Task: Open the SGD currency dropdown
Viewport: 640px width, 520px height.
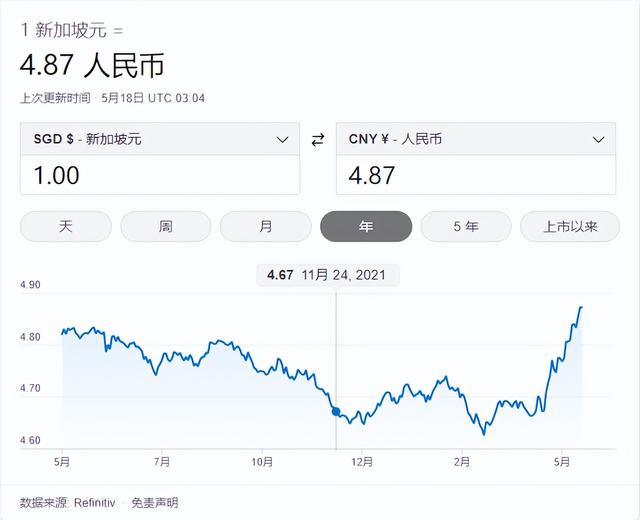Action: (x=160, y=139)
